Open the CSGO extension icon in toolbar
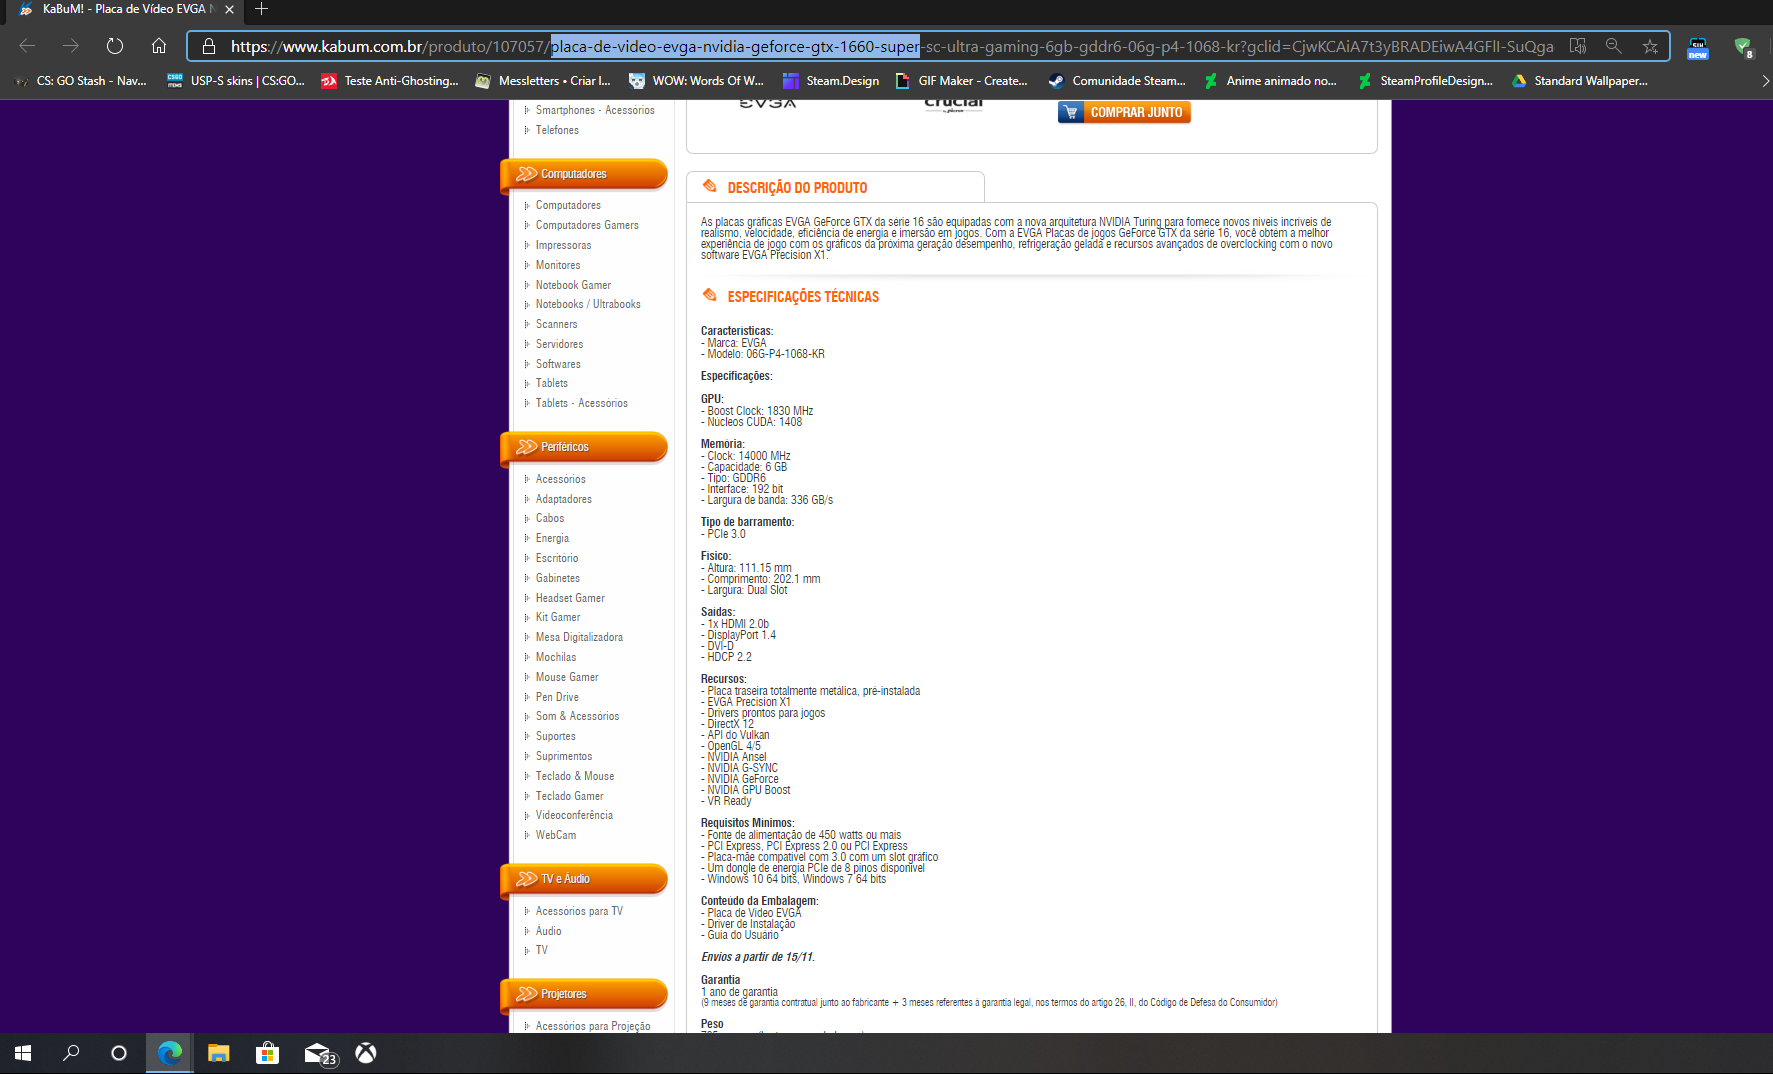This screenshot has height=1074, width=1773. pyautogui.click(x=1698, y=47)
